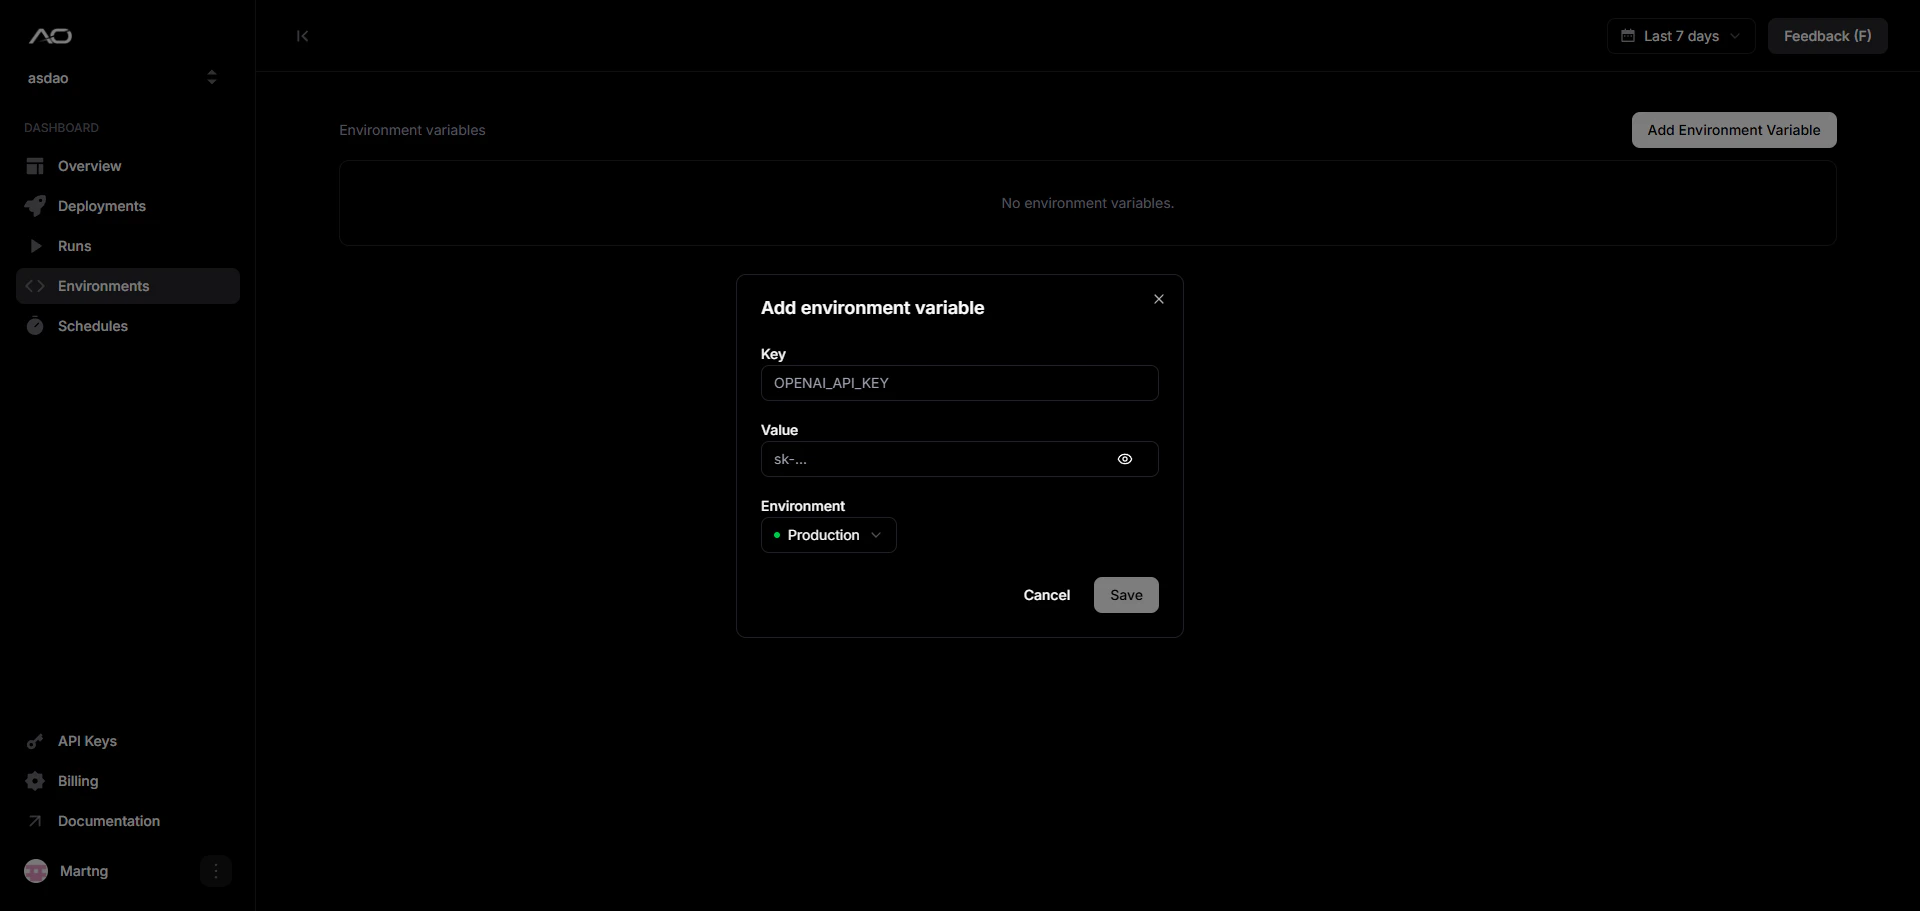Collapse the sidebar with the arrow icon
The image size is (1920, 911).
pos(302,36)
